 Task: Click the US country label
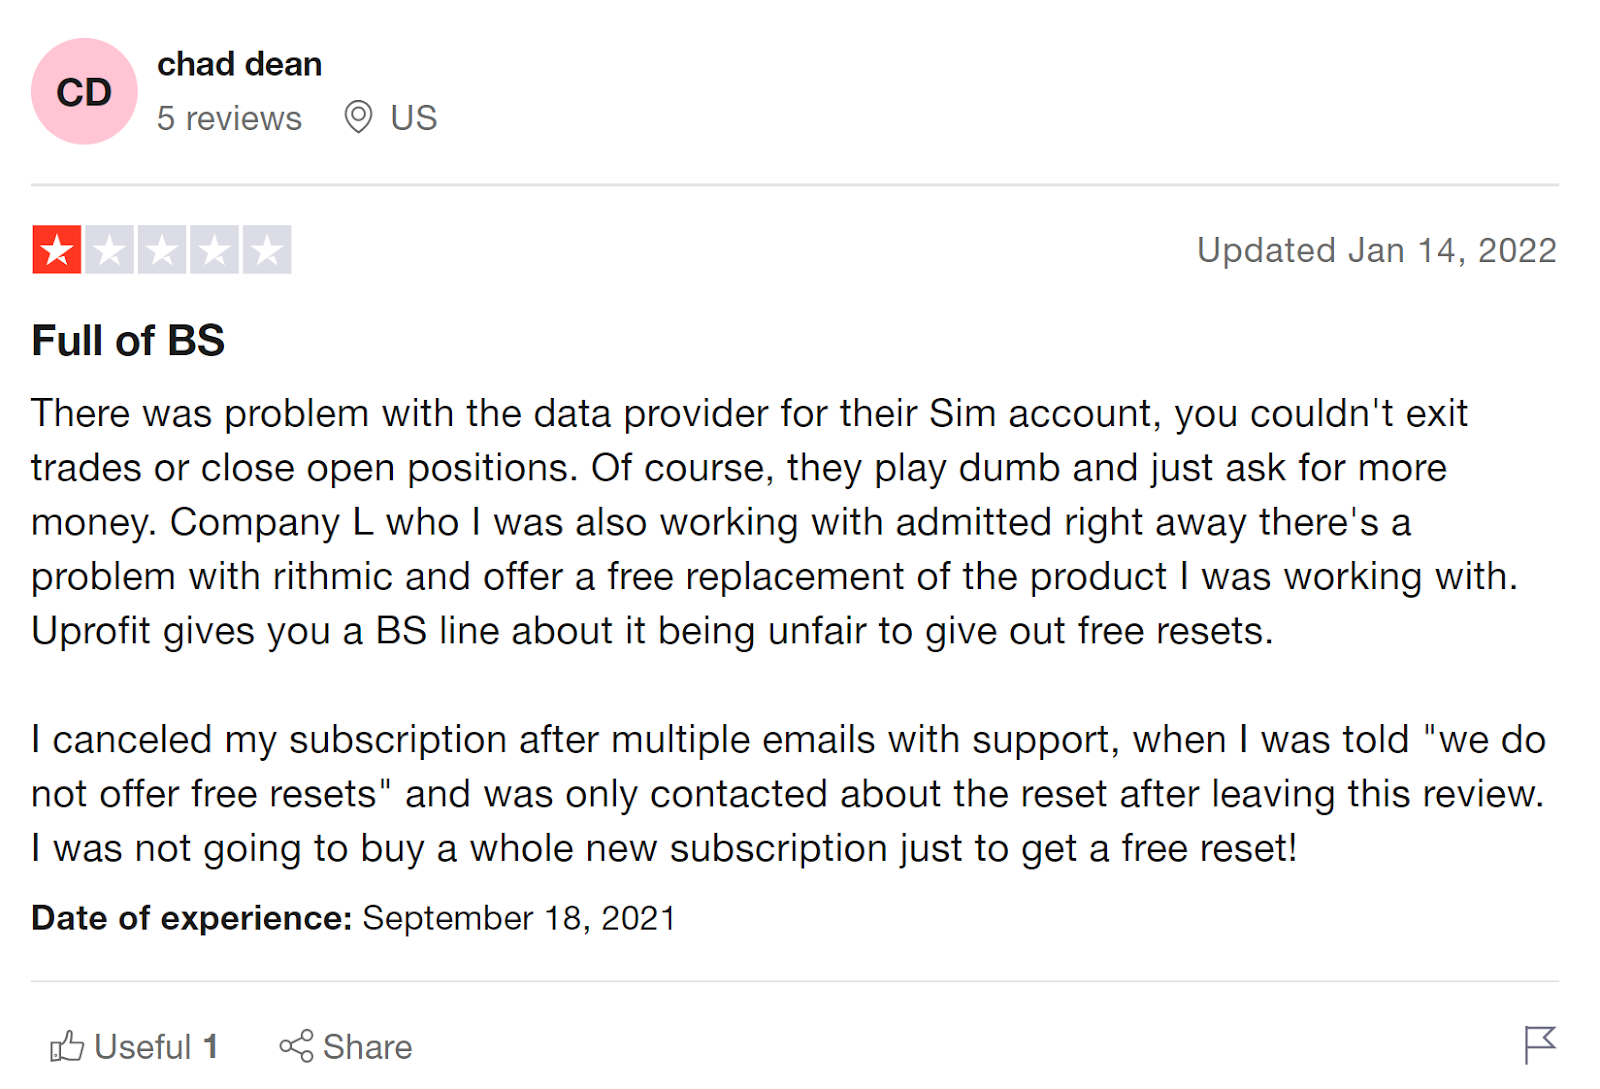tap(413, 118)
